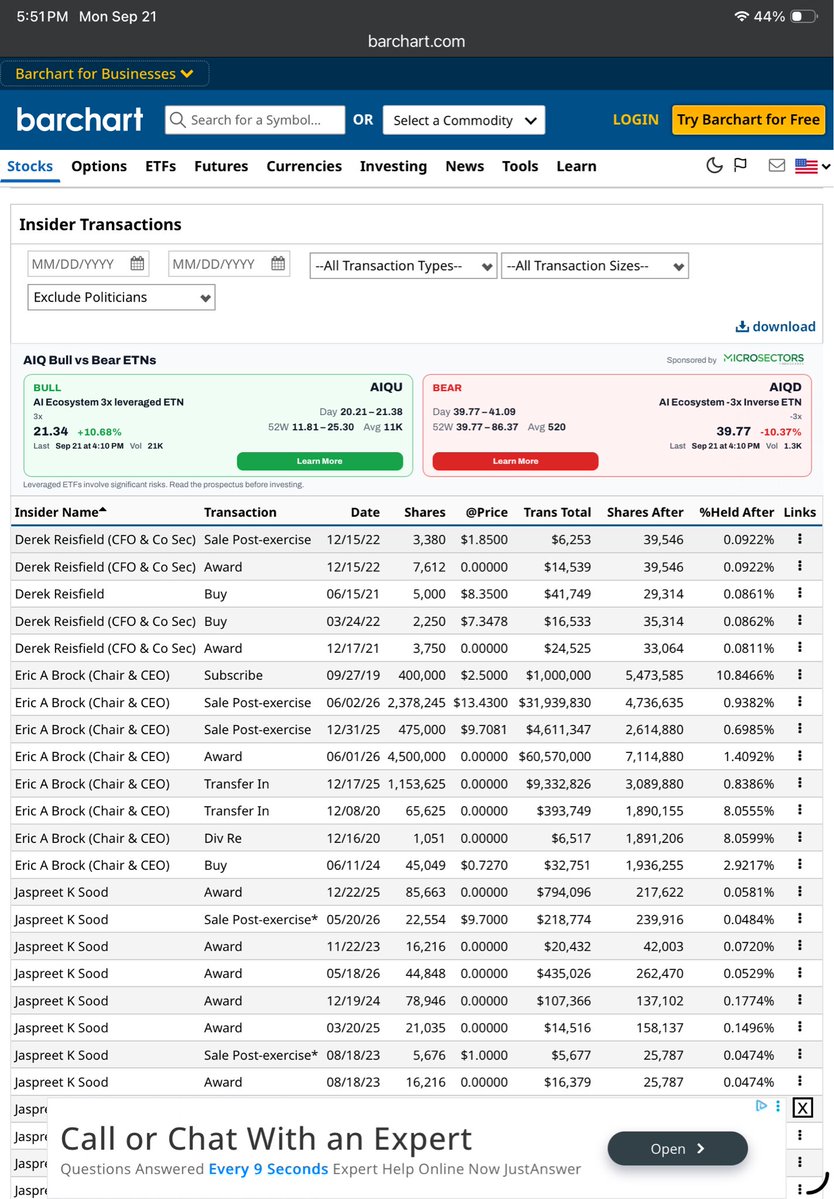Expand Barchart for Businesses menu
This screenshot has height=1199, width=834.
pos(104,73)
